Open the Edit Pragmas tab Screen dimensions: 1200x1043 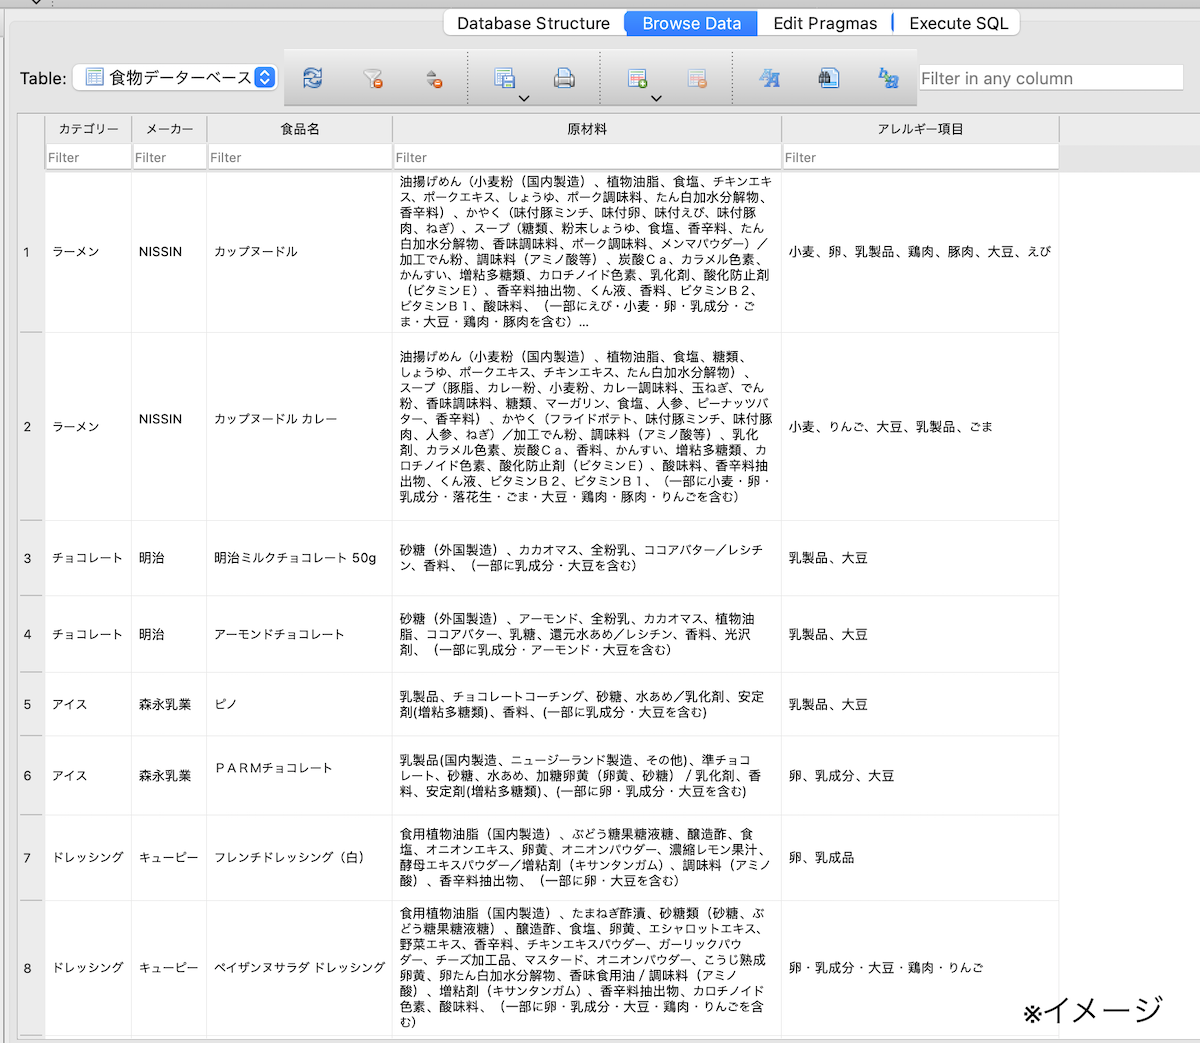(x=825, y=23)
